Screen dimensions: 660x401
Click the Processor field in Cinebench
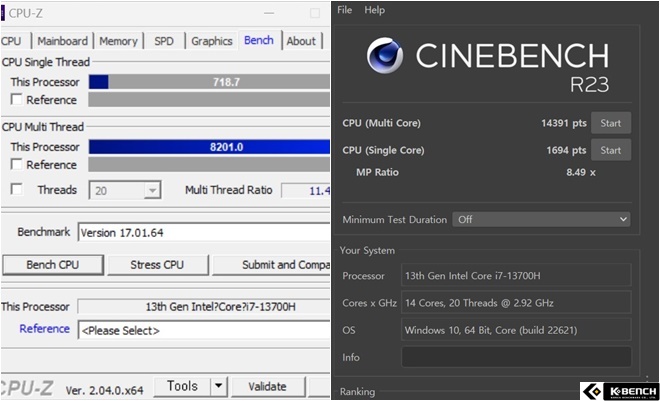516,276
